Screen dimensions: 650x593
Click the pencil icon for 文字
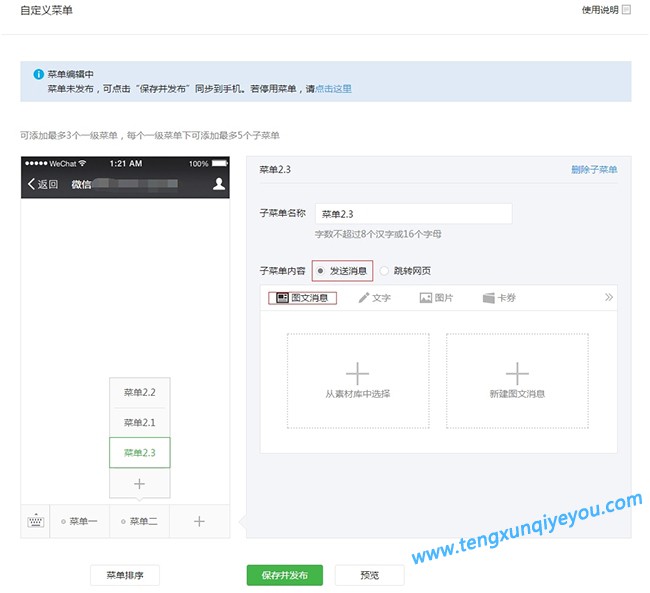pos(364,298)
